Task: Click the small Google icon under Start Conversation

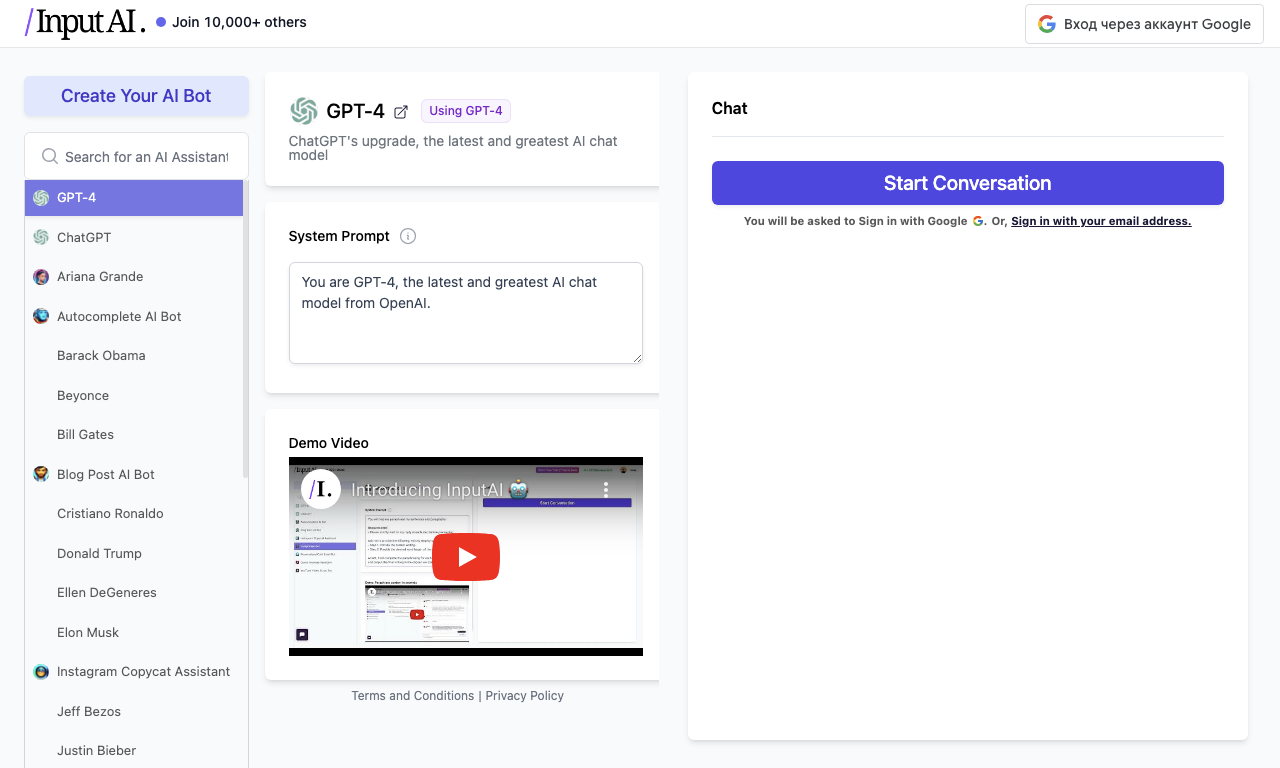Action: point(979,221)
